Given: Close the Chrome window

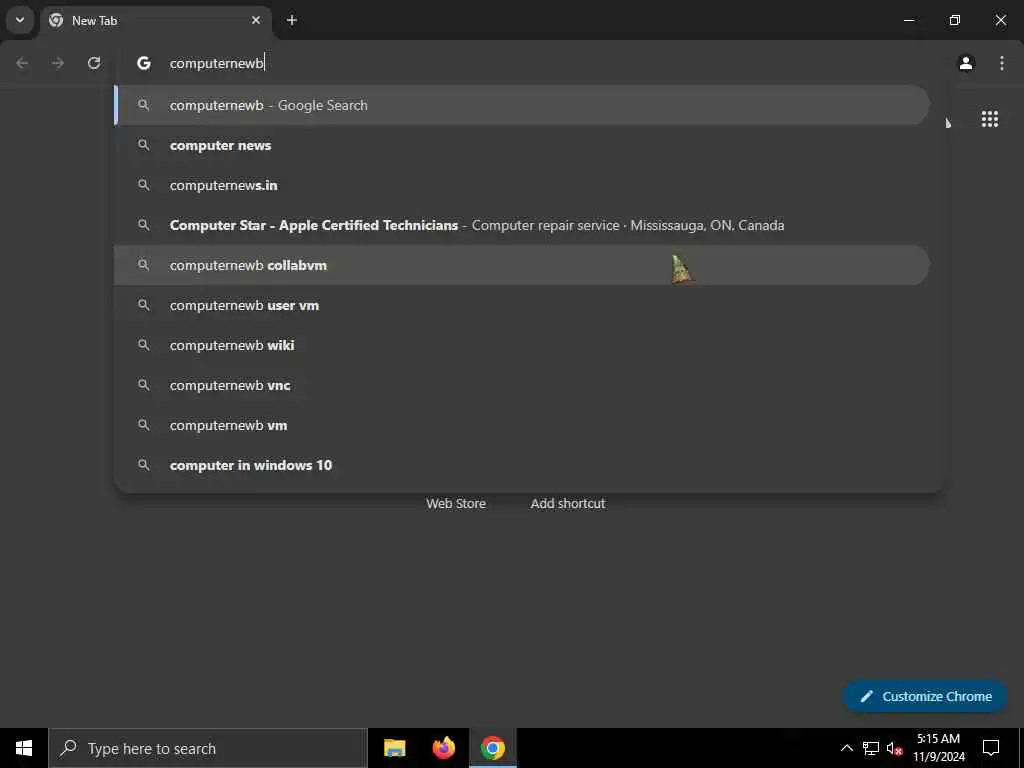Looking at the screenshot, I should 1000,20.
